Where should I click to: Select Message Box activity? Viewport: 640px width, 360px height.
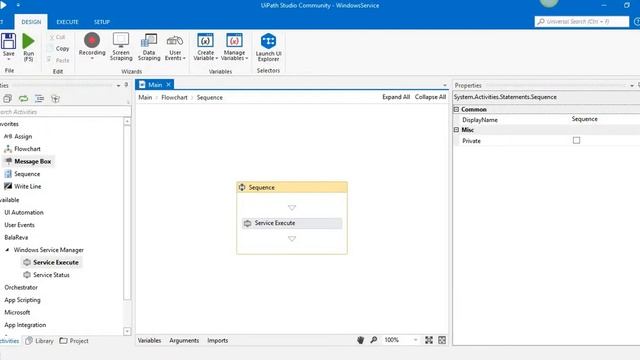coord(28,162)
